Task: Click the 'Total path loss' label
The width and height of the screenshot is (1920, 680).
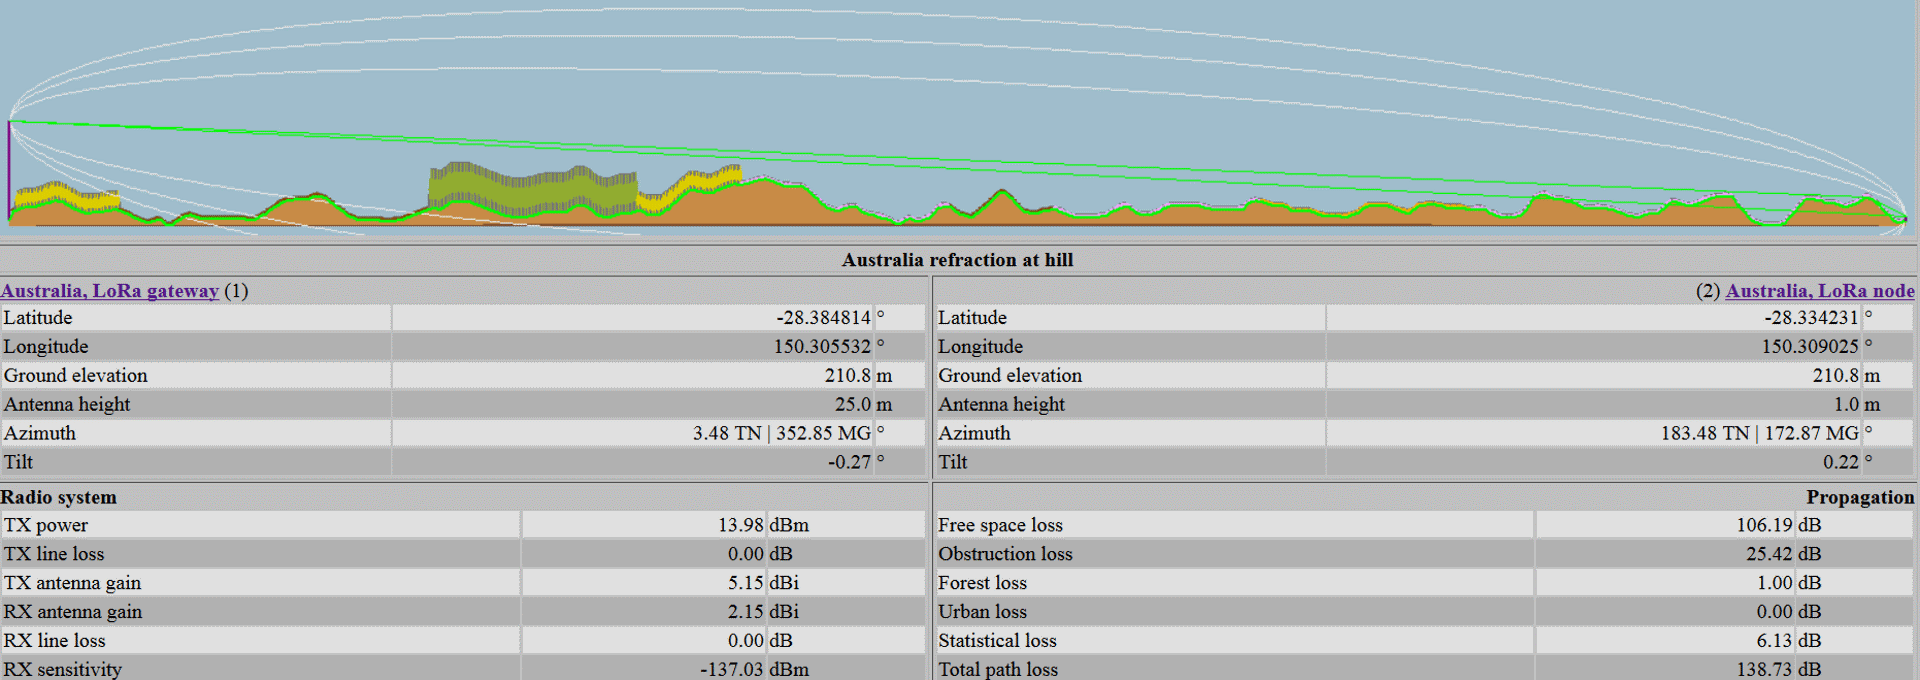Action: pyautogui.click(x=998, y=670)
